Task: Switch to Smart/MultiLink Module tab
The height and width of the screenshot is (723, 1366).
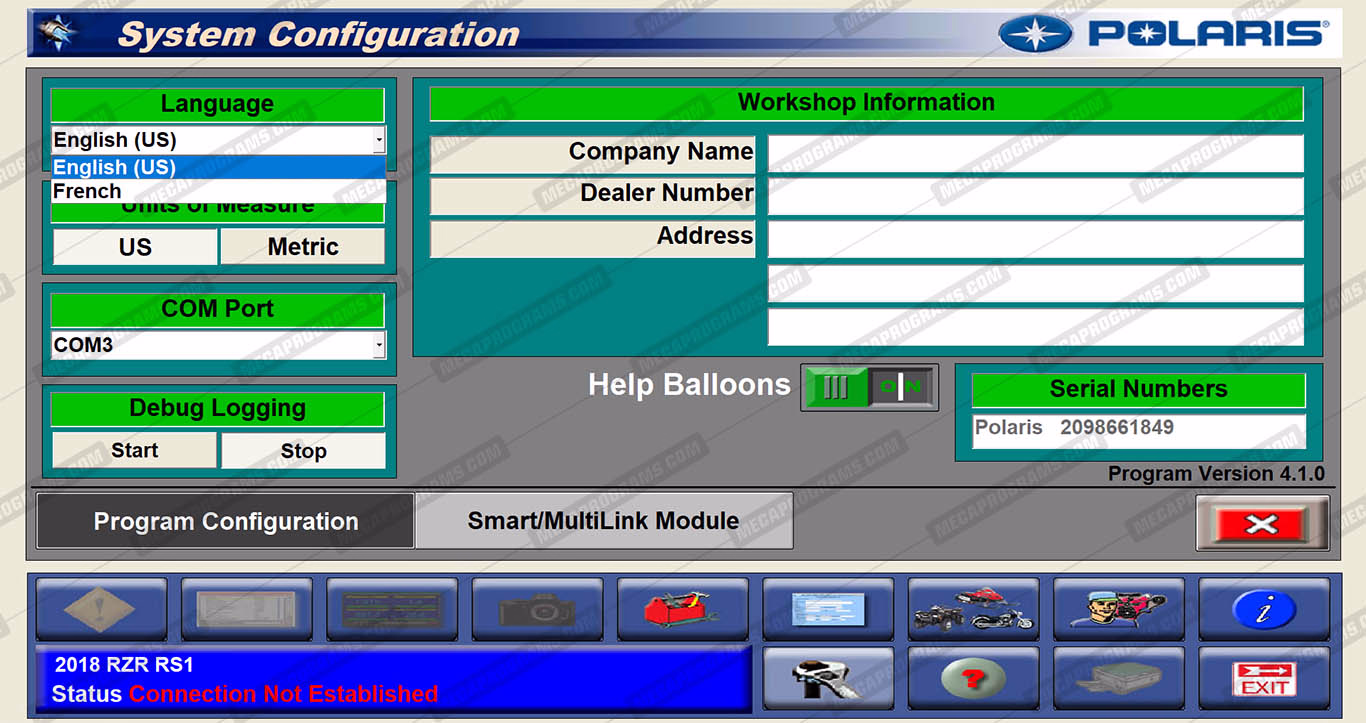Action: (x=604, y=521)
